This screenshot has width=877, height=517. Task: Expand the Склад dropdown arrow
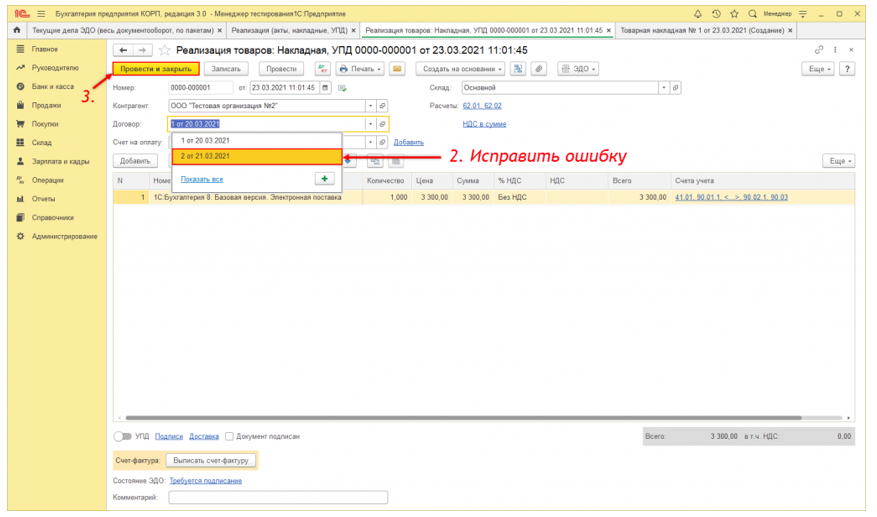pyautogui.click(x=663, y=88)
